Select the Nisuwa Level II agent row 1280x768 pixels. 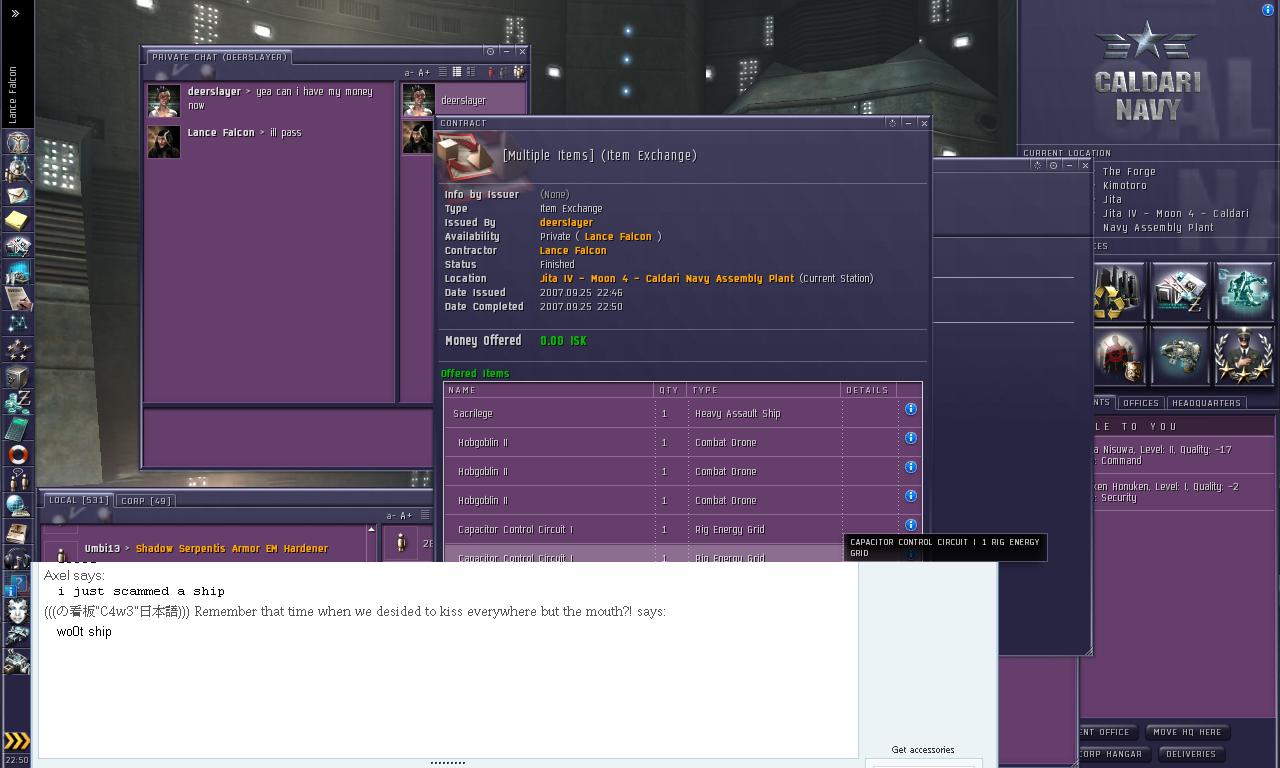[1178, 455]
